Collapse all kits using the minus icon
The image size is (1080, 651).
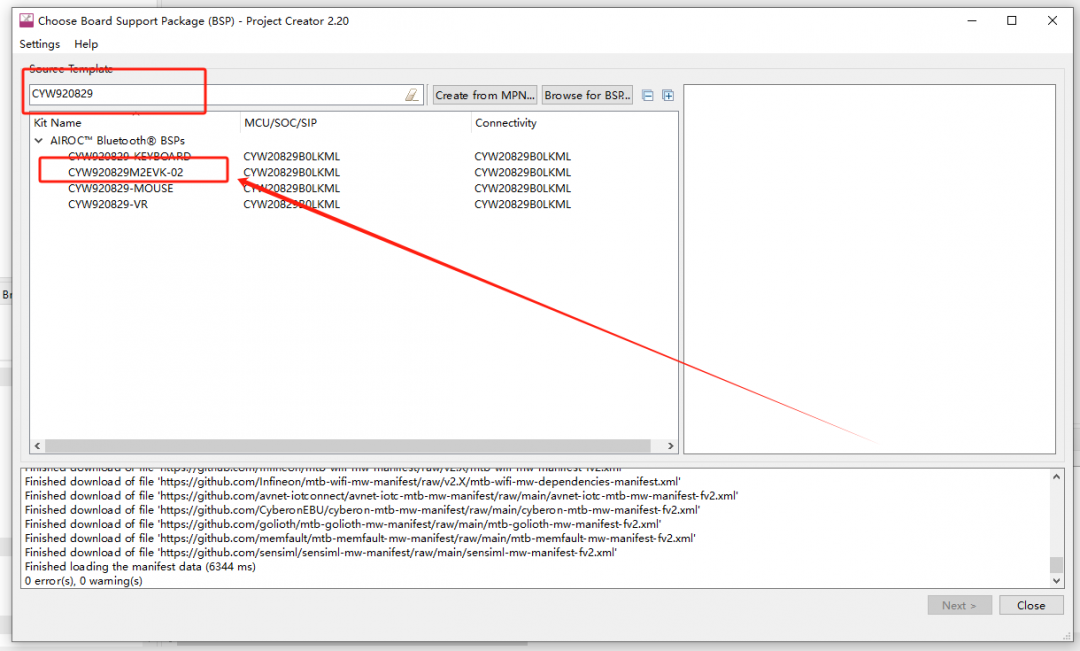647,94
